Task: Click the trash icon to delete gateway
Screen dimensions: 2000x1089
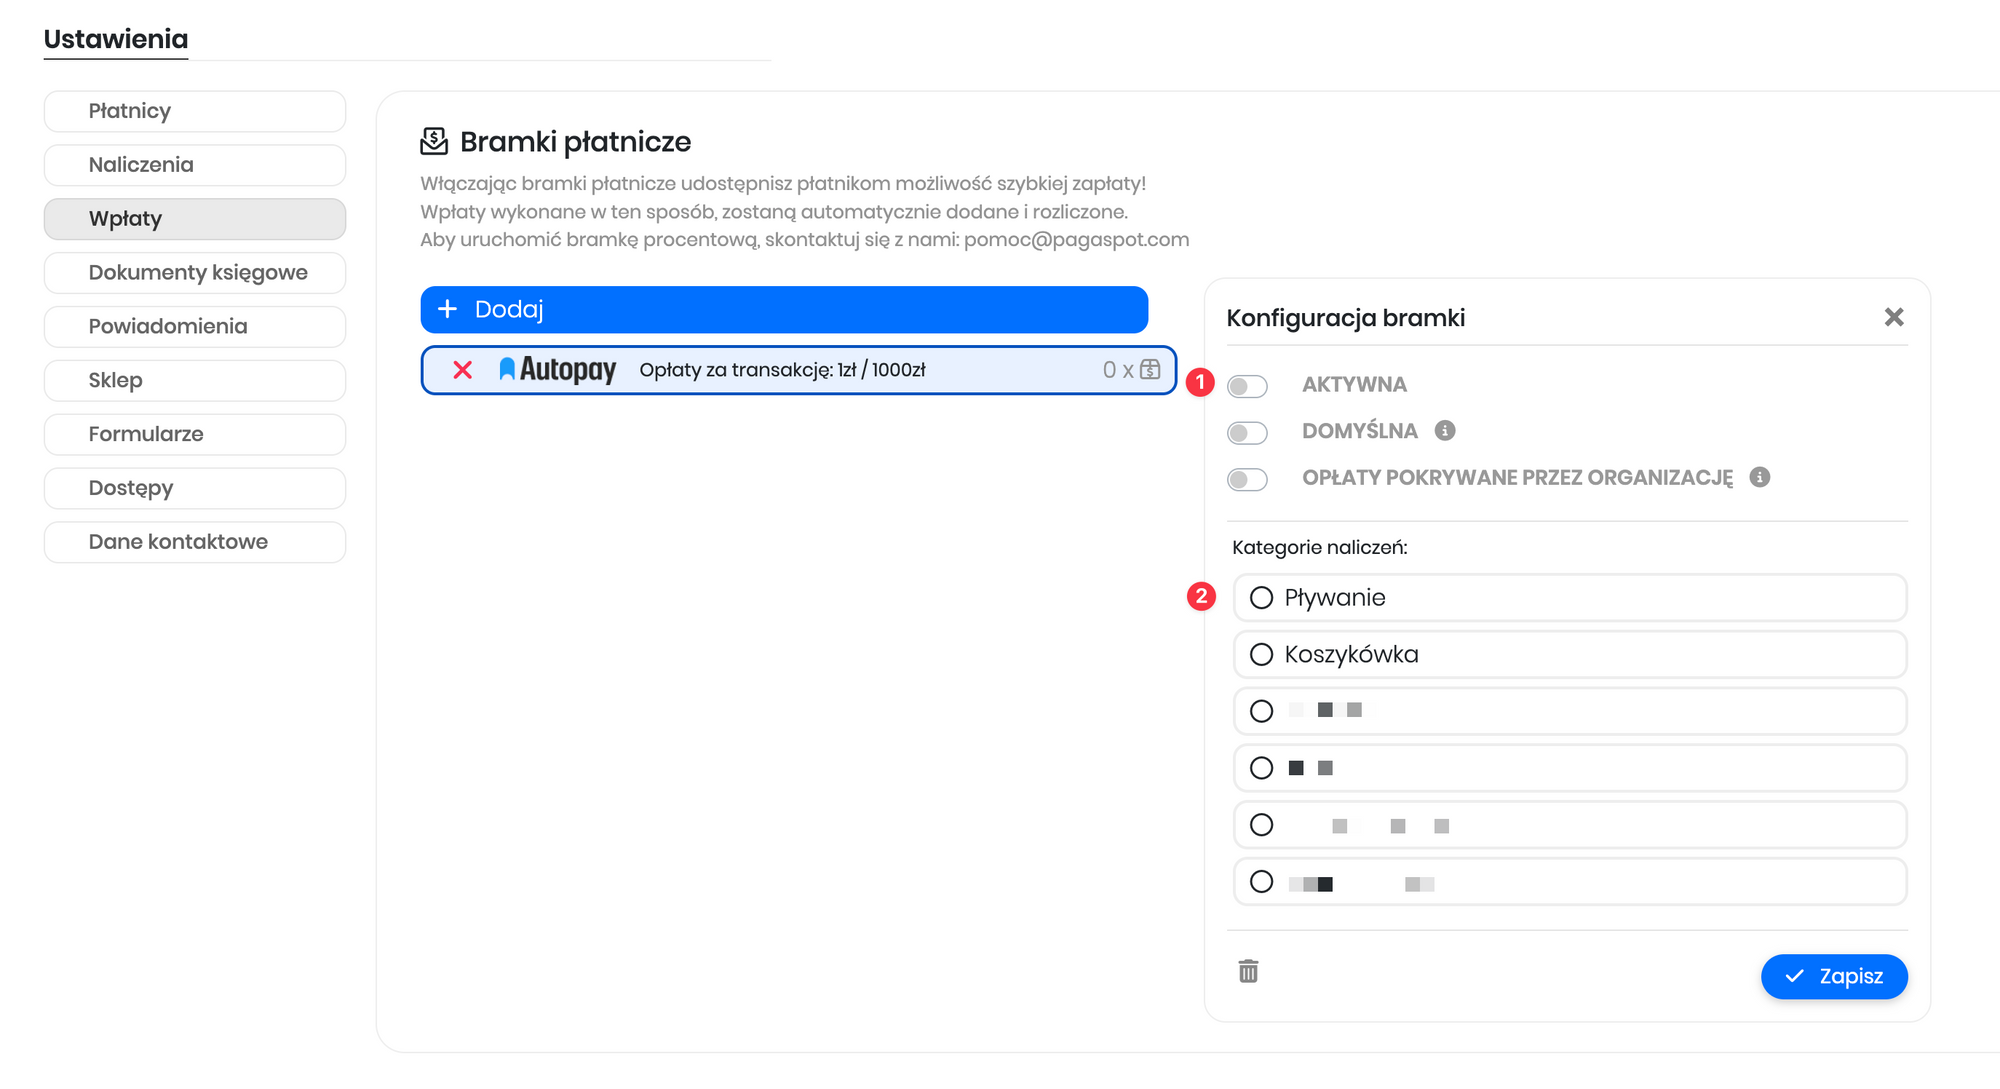Action: pos(1248,971)
